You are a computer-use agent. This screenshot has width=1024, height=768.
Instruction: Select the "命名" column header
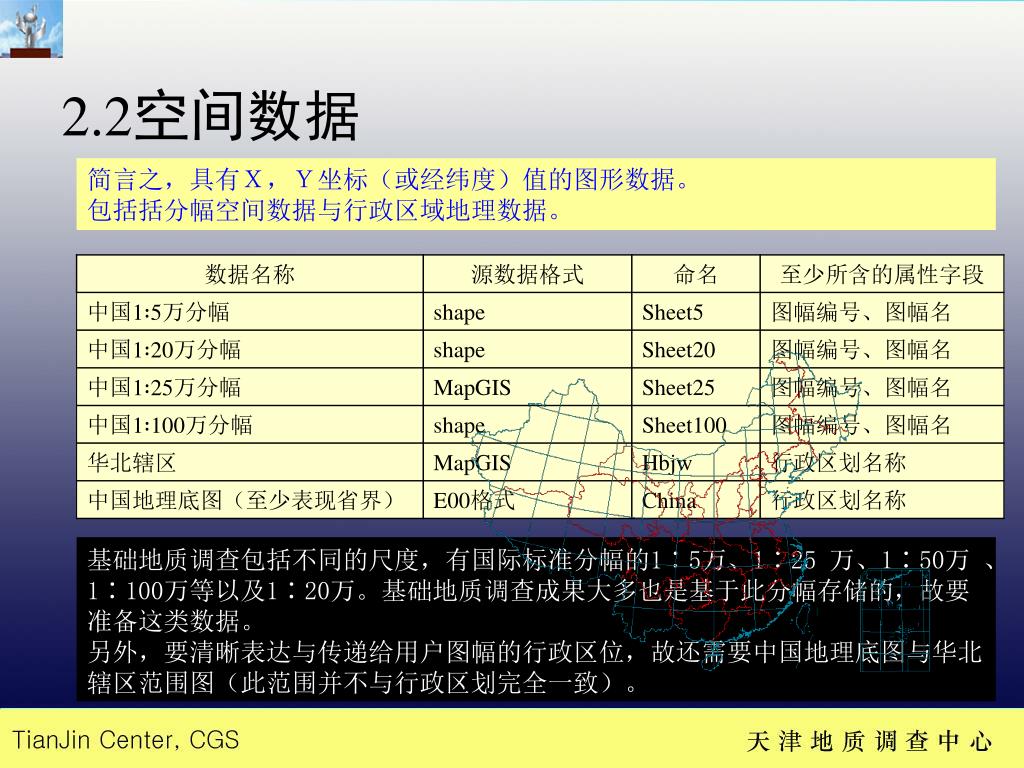[696, 274]
